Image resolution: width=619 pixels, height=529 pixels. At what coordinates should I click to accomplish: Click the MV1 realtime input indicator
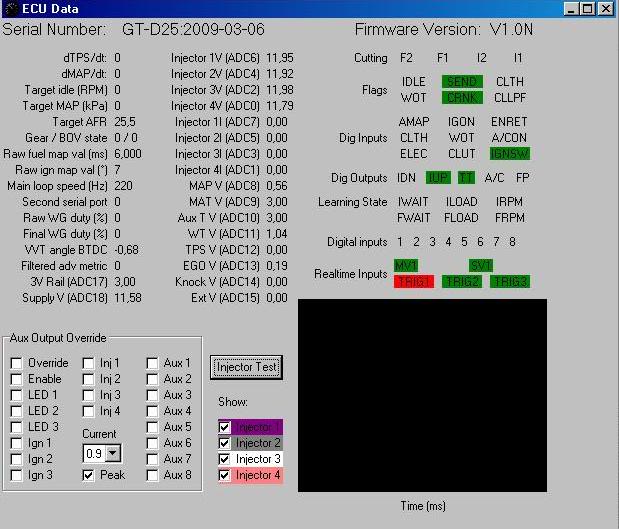point(406,265)
